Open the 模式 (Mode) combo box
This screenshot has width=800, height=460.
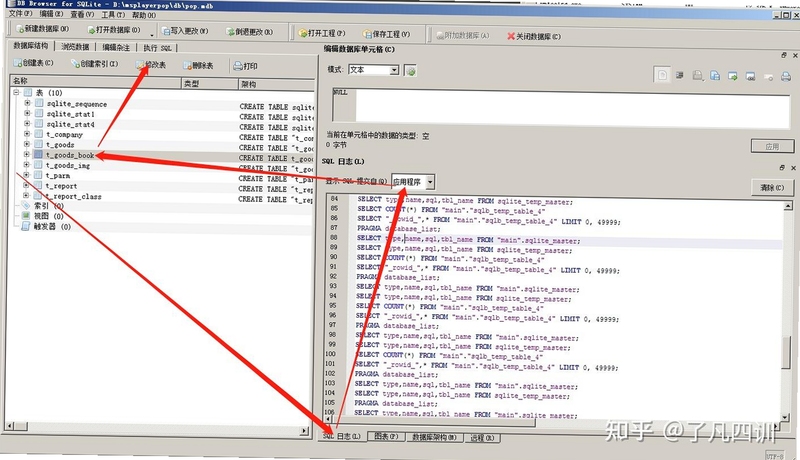pyautogui.click(x=373, y=70)
